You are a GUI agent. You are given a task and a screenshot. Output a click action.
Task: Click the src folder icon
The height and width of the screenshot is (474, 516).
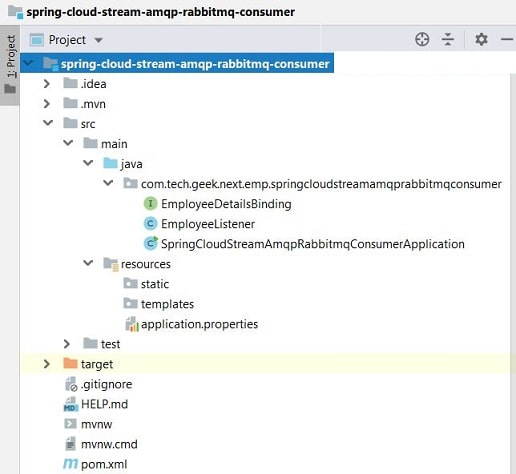coord(70,123)
